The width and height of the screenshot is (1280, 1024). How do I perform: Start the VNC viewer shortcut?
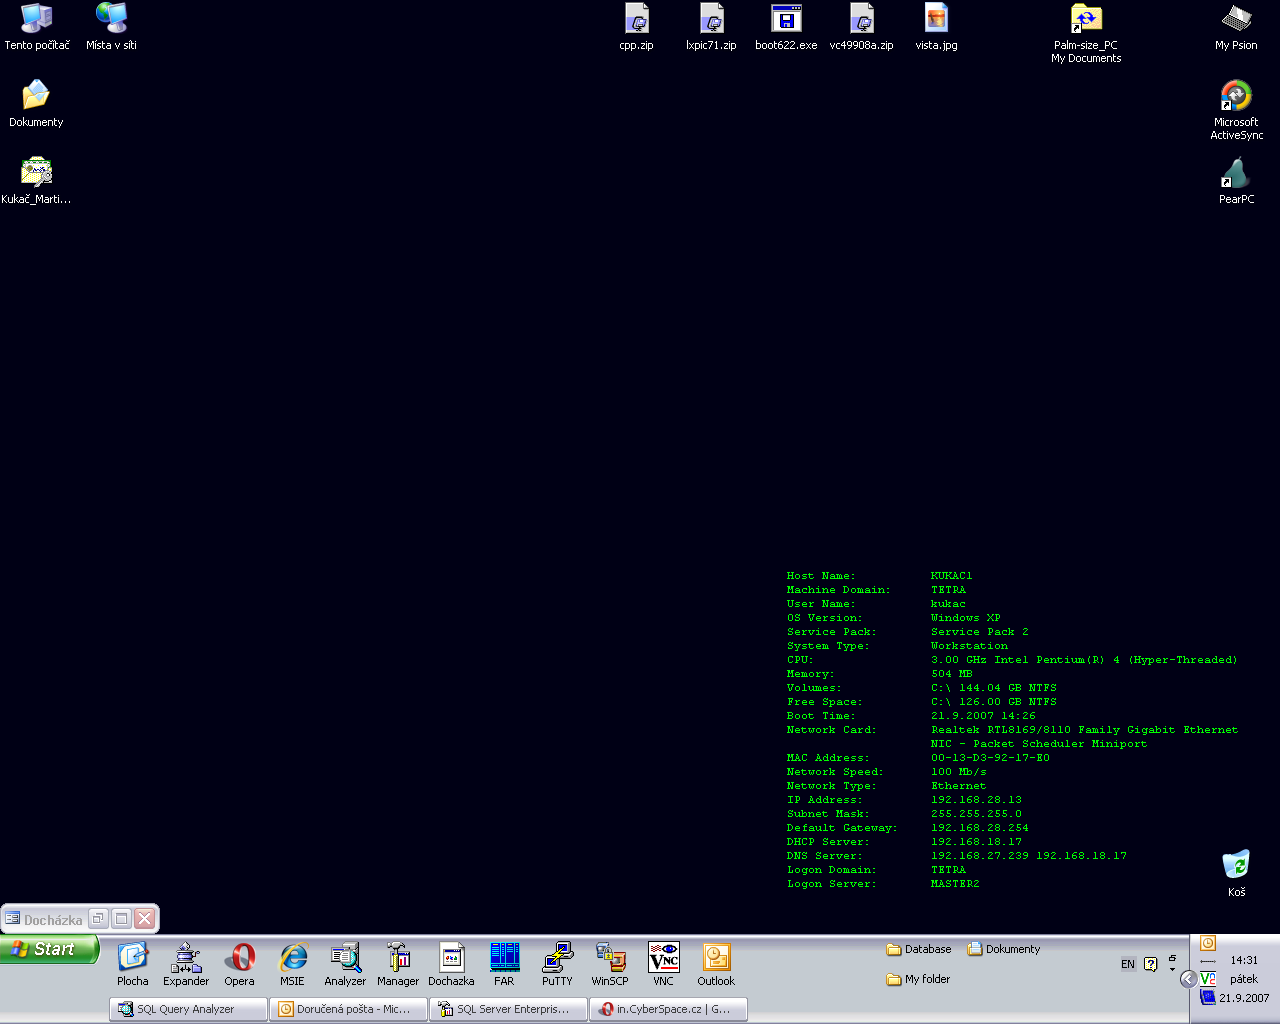point(663,958)
